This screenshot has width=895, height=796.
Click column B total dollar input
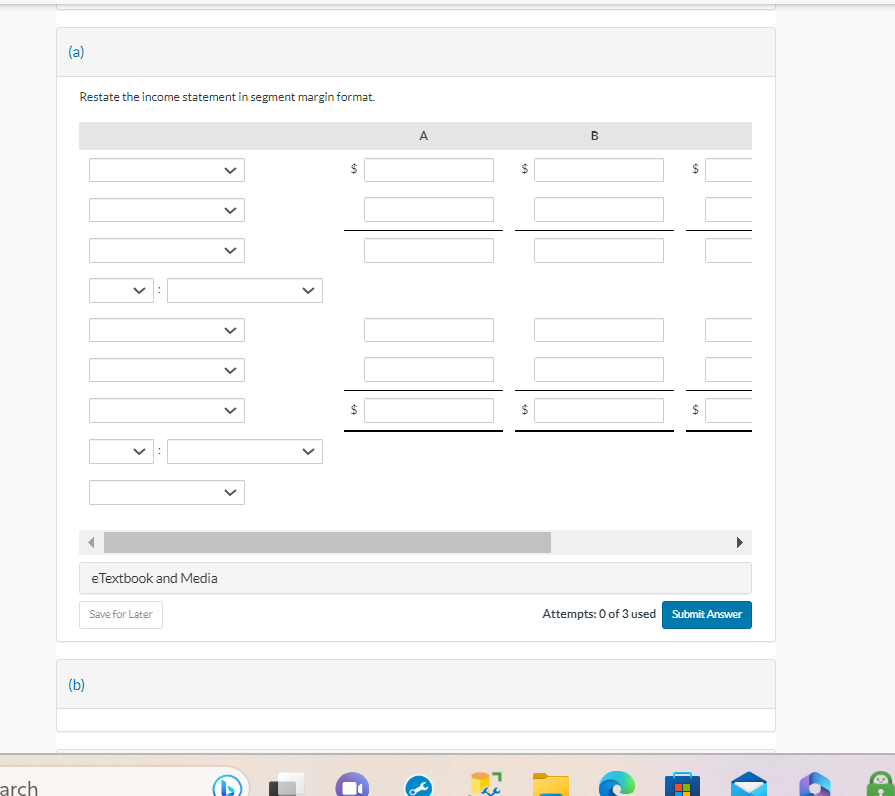599,410
